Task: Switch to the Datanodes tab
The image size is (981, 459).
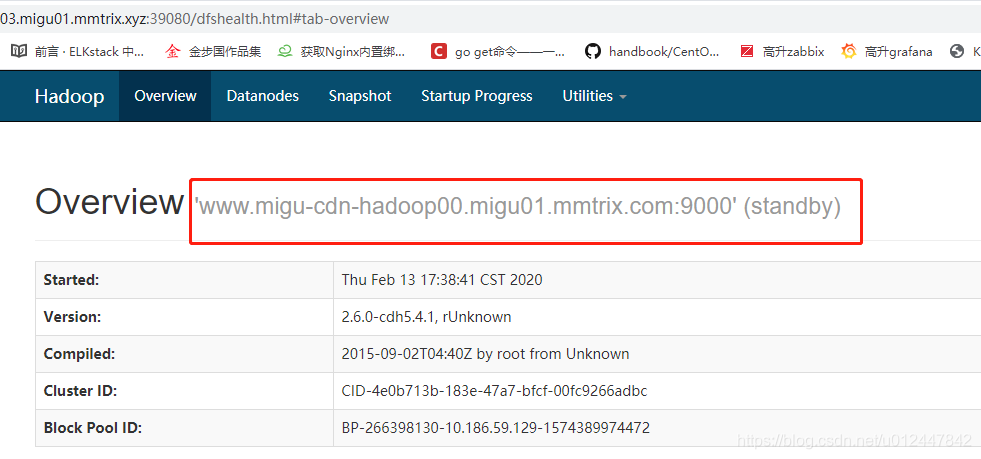Action: pos(263,96)
